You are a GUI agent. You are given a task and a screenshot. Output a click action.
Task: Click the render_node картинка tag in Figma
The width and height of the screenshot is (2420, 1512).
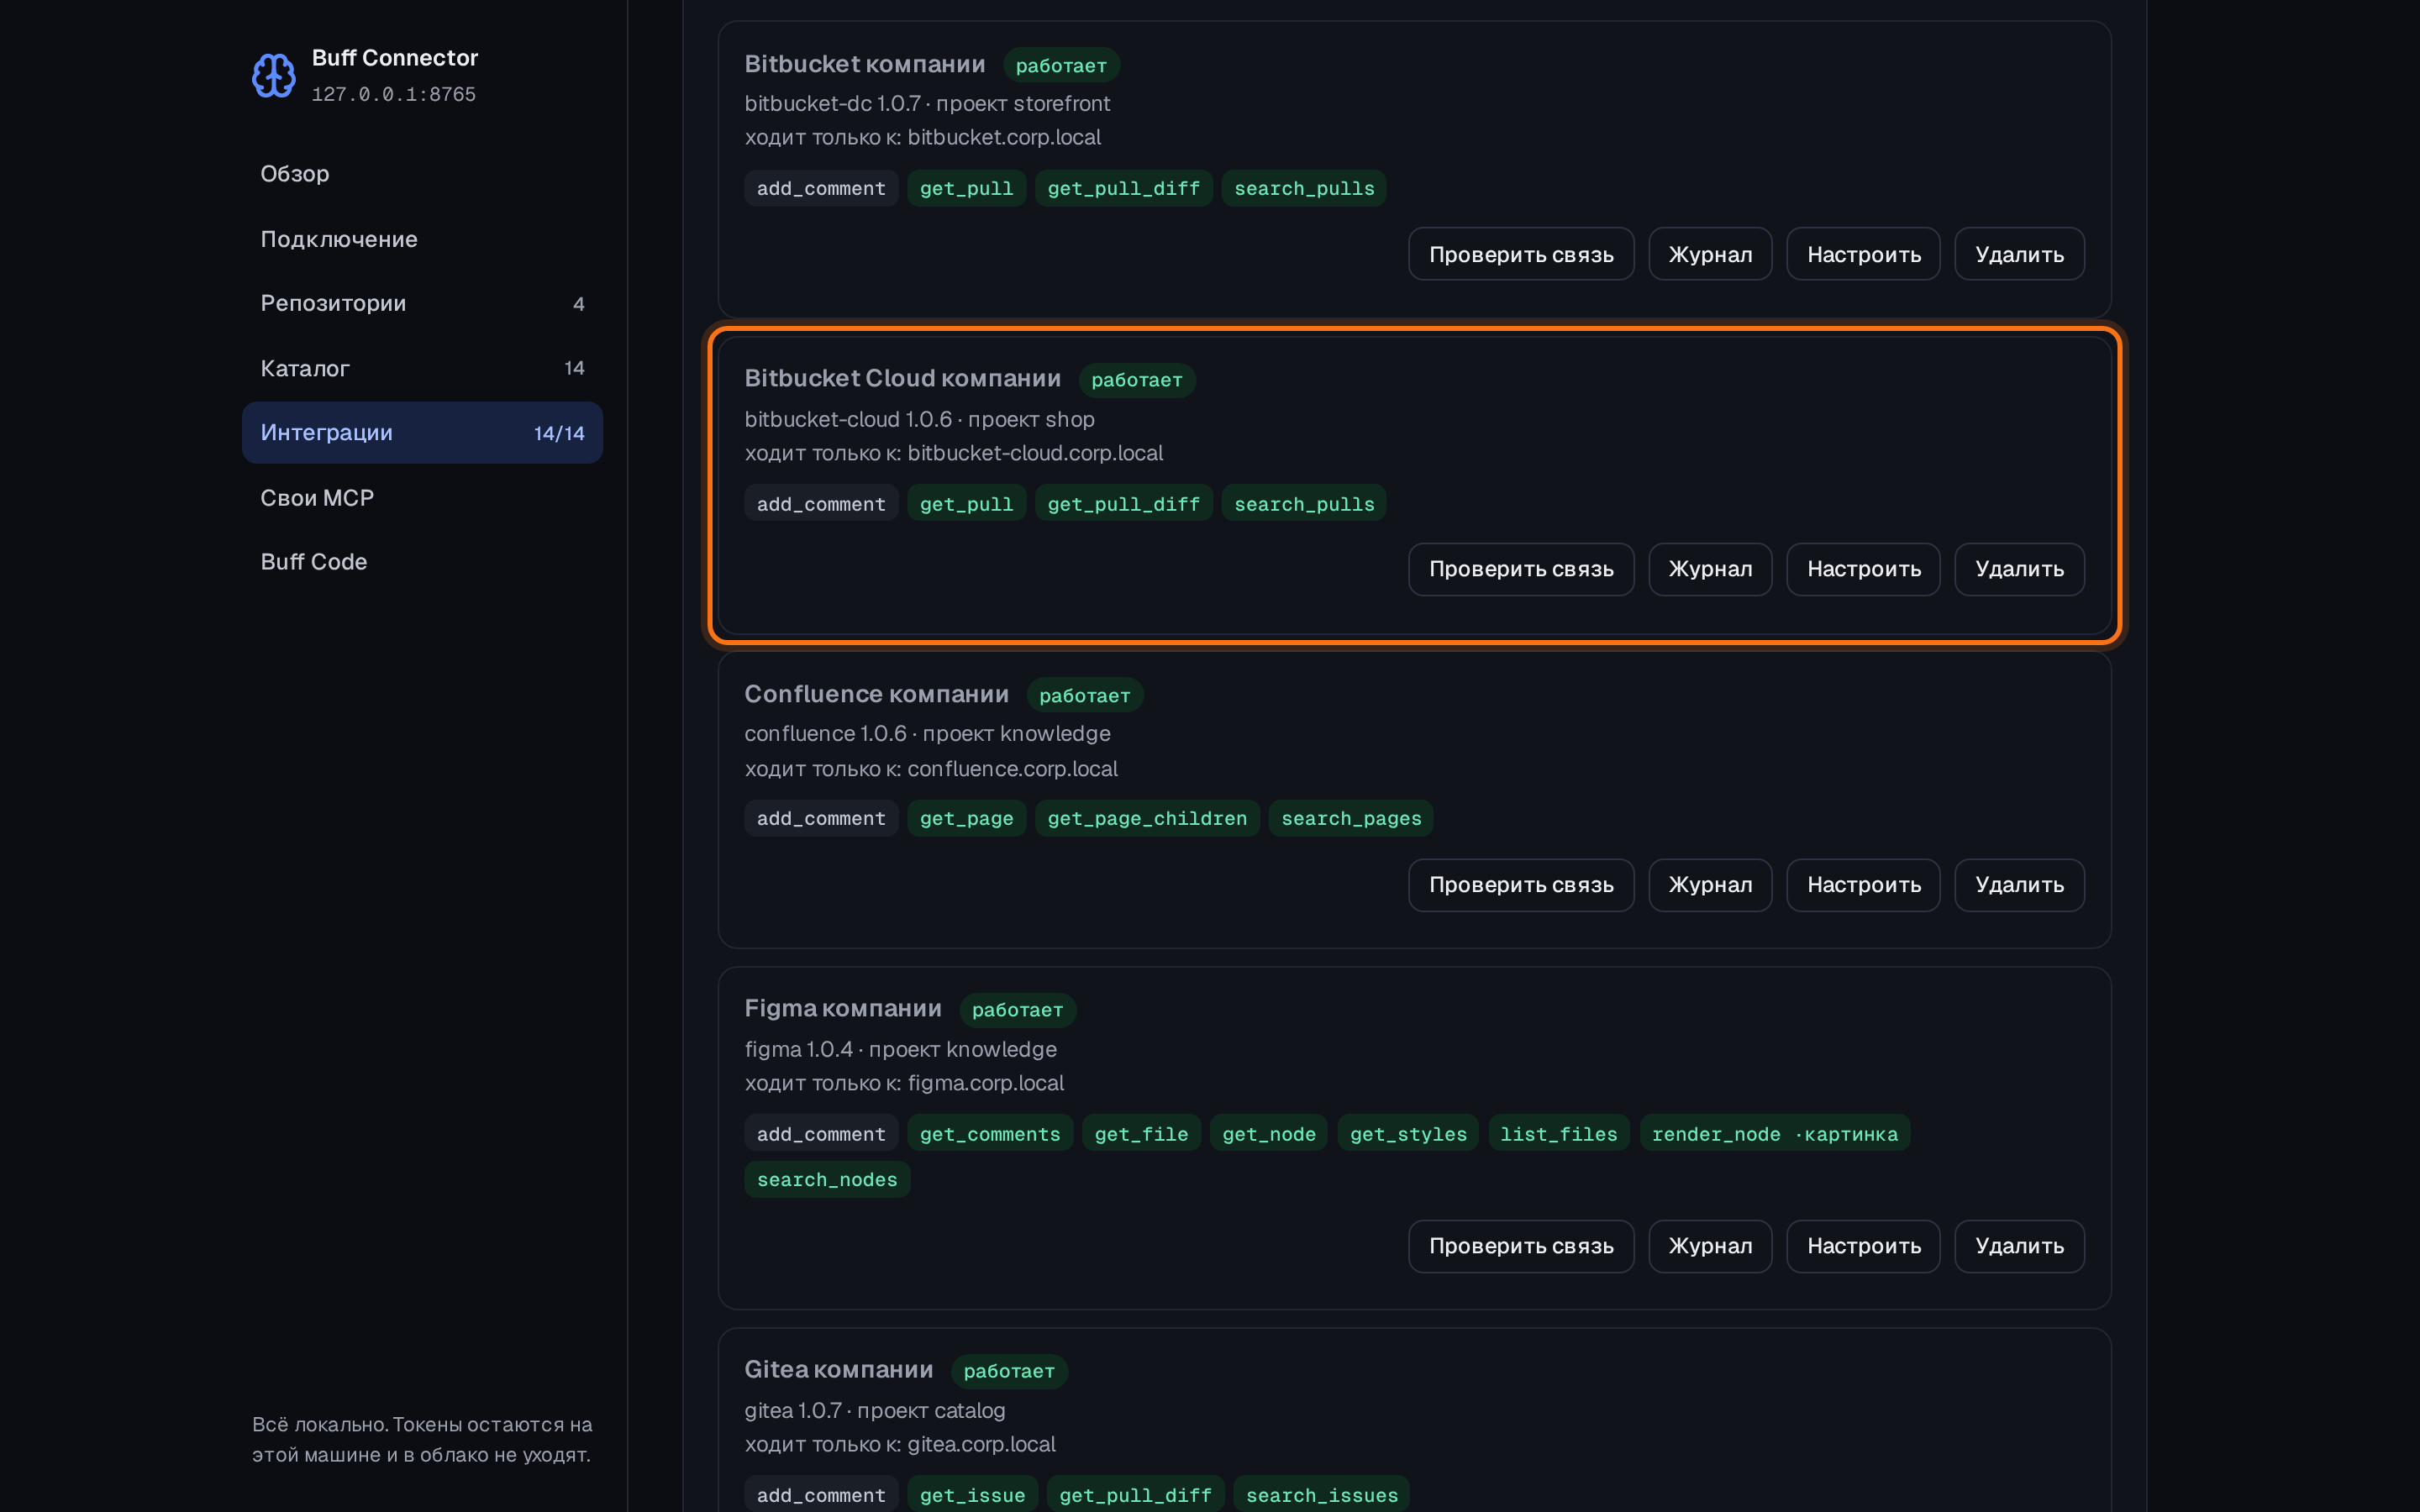1774,1134
